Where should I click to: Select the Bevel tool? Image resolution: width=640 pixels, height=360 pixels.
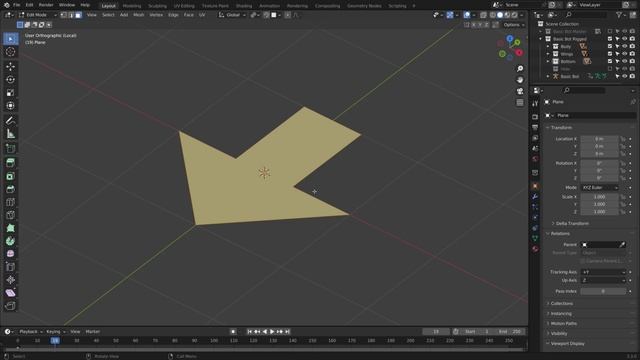click(x=11, y=189)
